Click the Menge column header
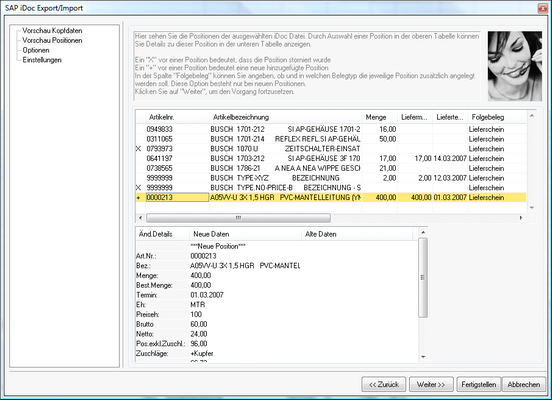Image resolution: width=552 pixels, height=400 pixels. click(380, 117)
